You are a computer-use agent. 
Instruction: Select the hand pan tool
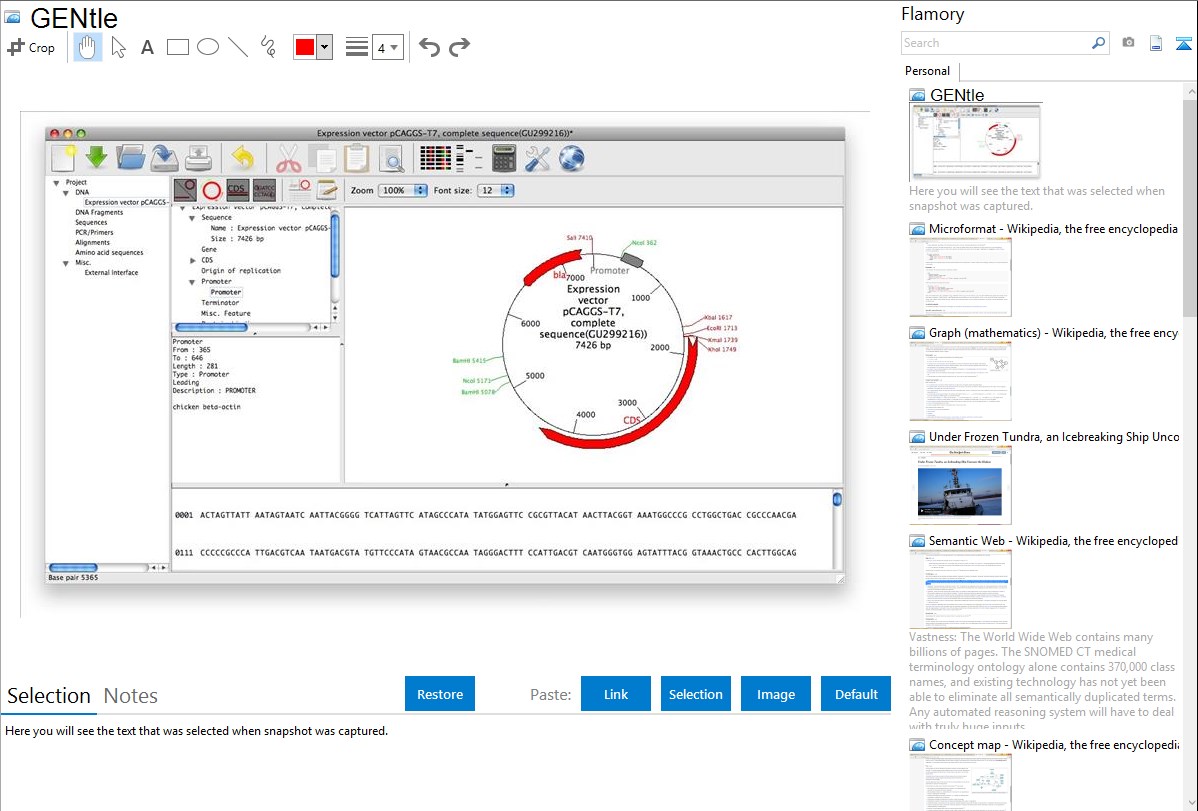click(x=87, y=47)
